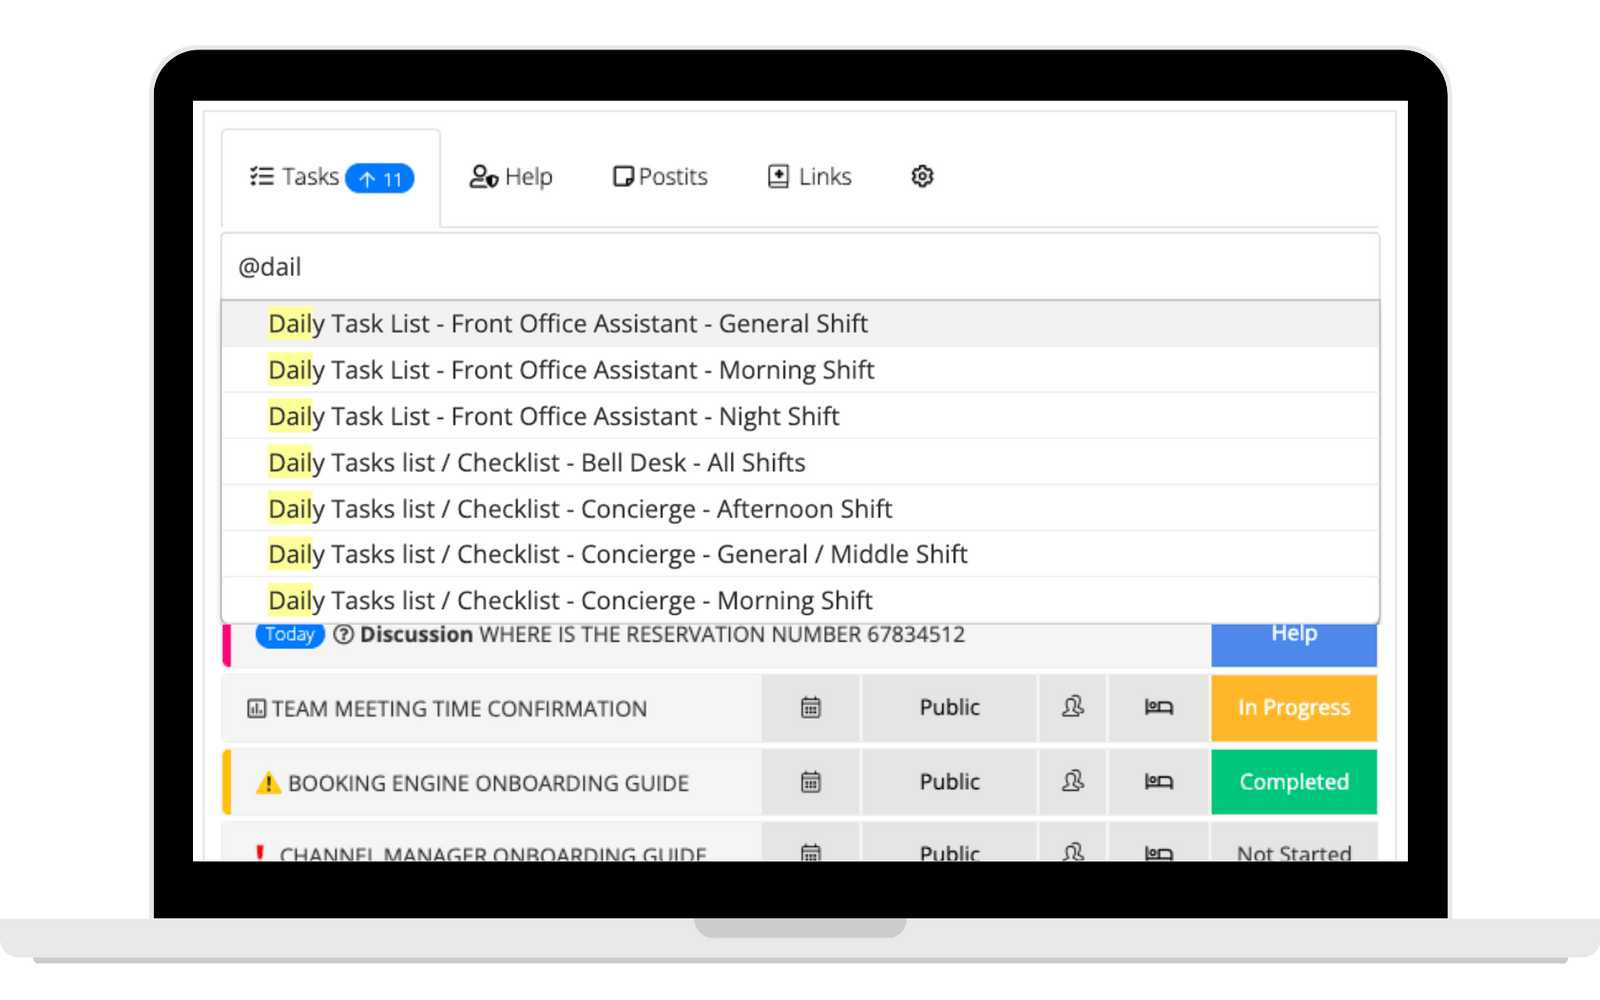Click the green Completed status button
This screenshot has width=1600, height=1000.
tap(1294, 782)
